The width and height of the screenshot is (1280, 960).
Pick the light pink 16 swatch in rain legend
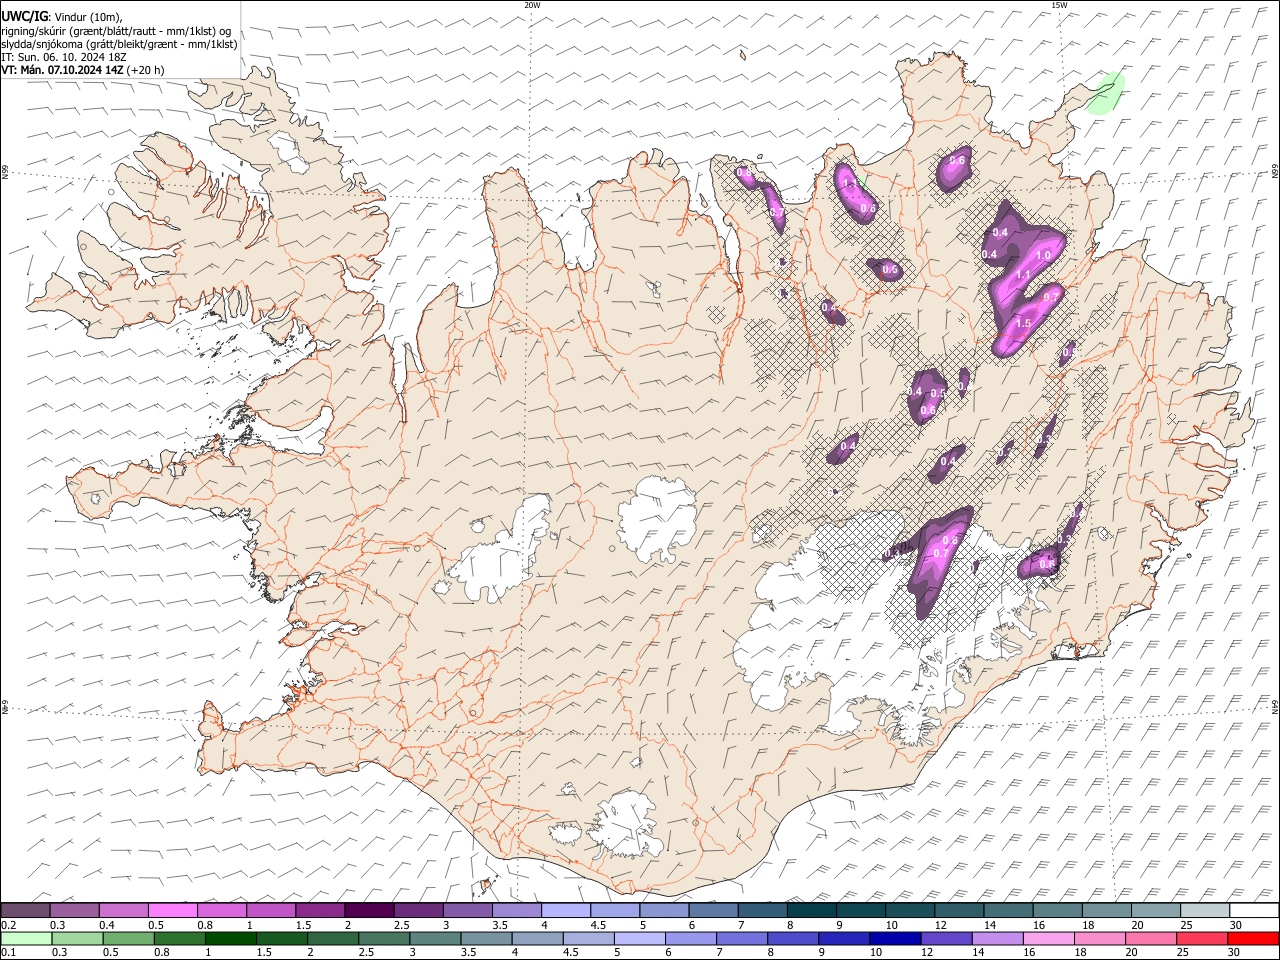1047,938
